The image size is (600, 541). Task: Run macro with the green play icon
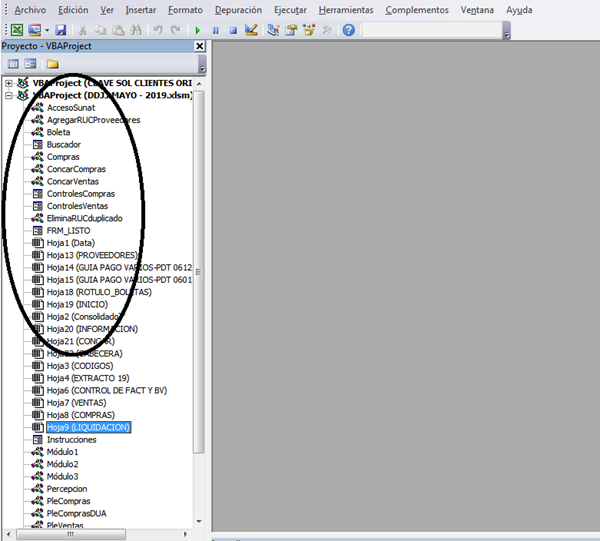197,30
